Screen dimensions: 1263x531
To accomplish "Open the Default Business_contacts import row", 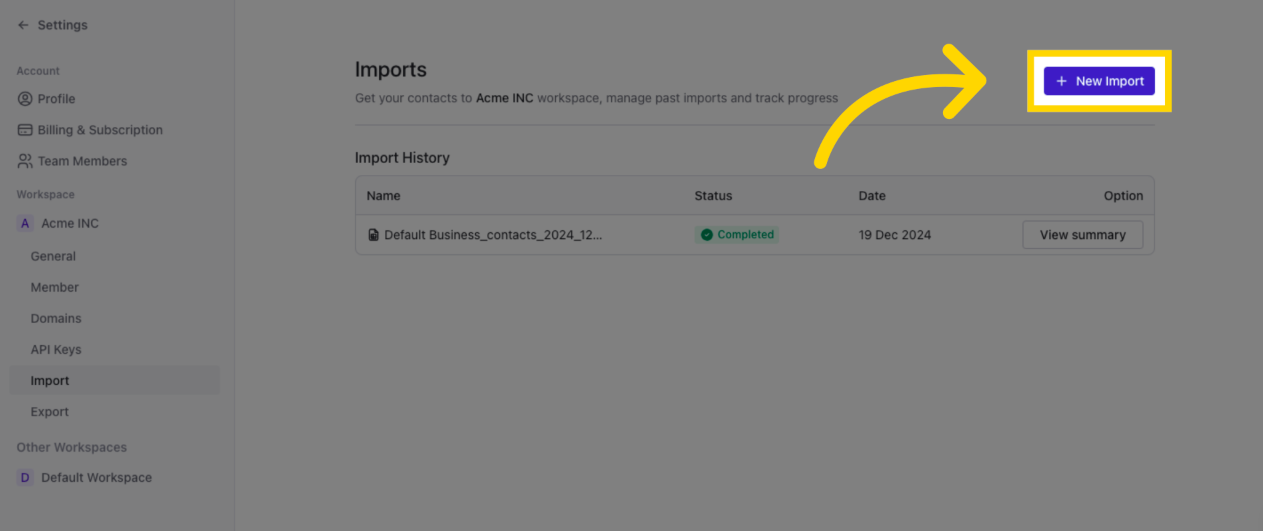I will [493, 235].
